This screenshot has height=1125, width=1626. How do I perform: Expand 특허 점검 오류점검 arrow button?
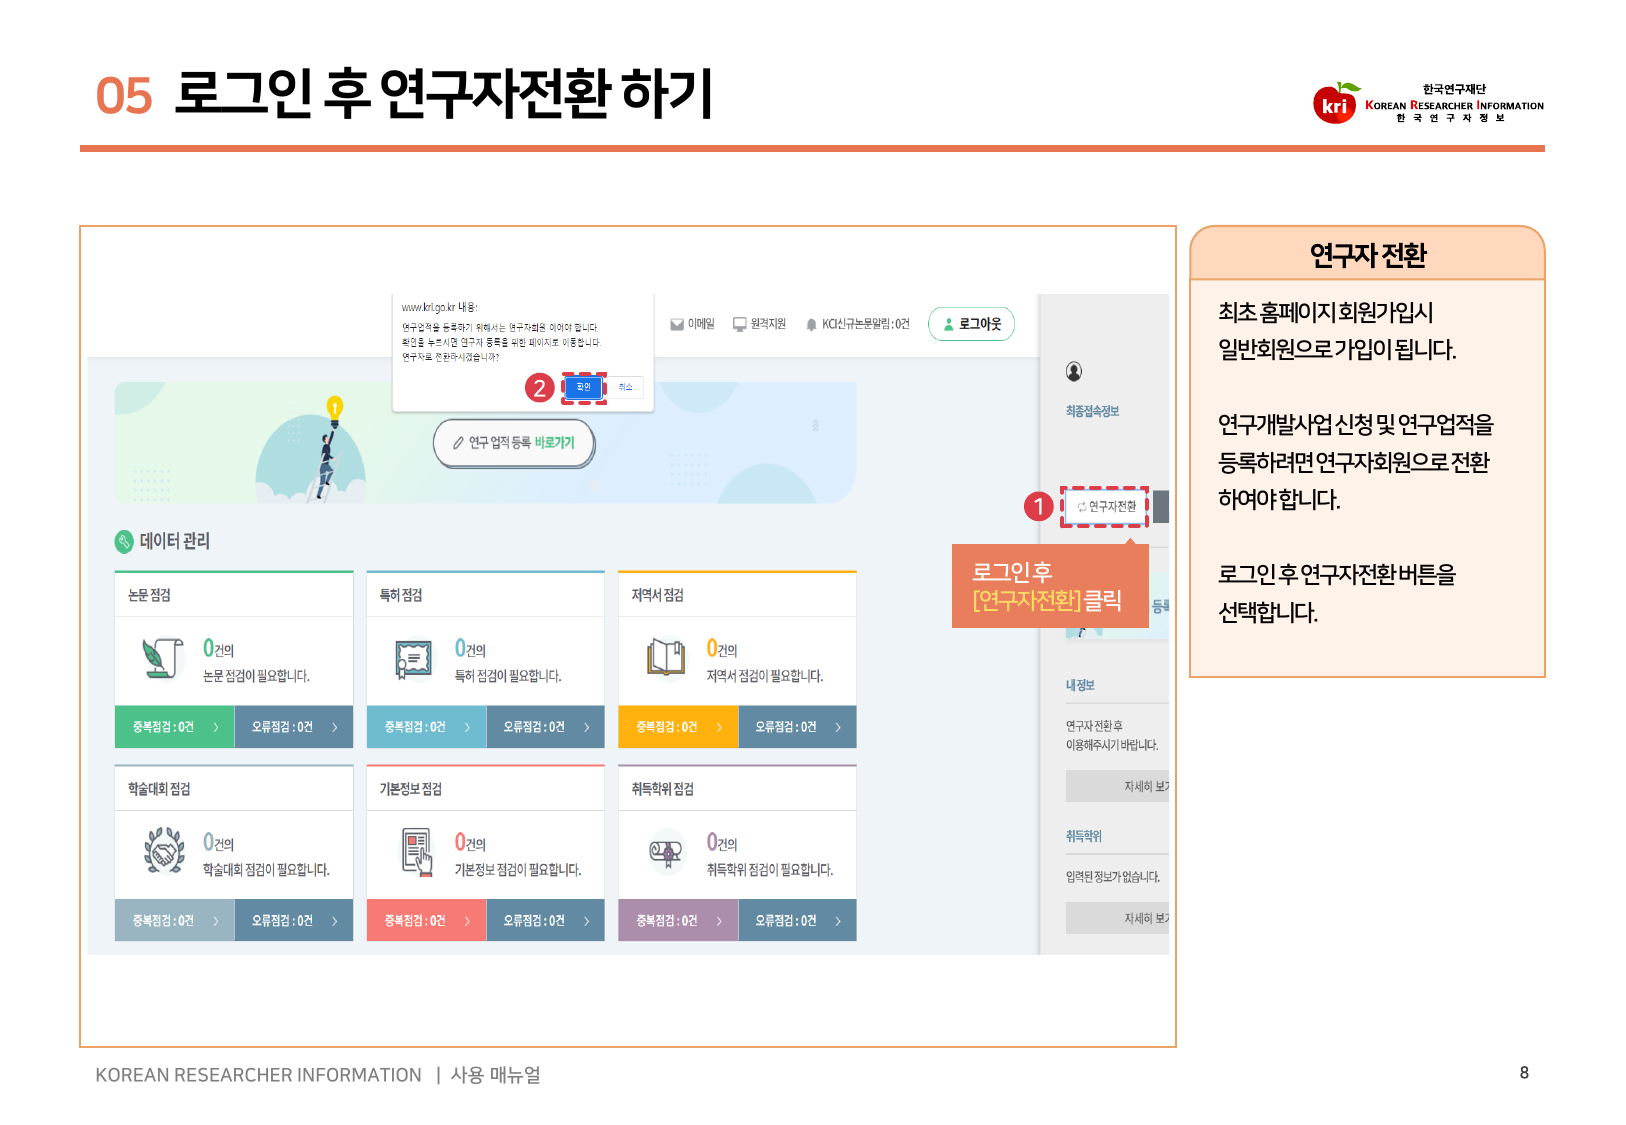[545, 727]
